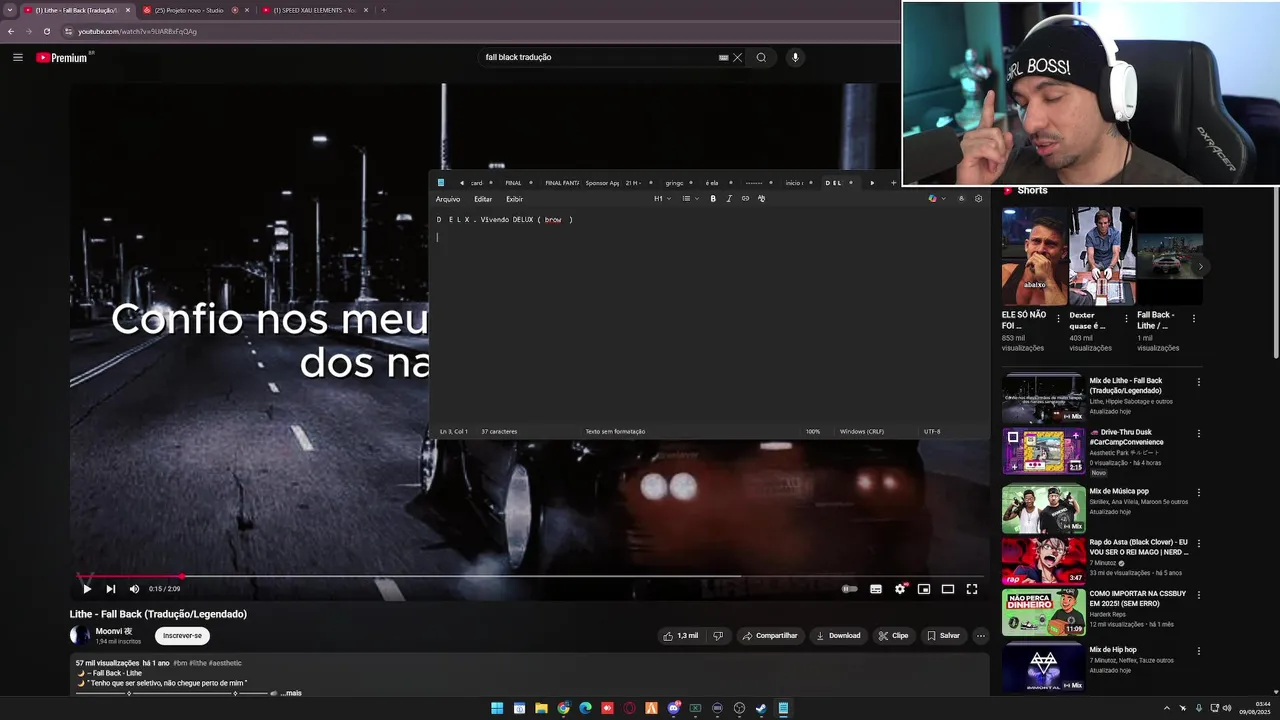
Task: Like the video with 1,3 mil likes
Action: [680, 635]
